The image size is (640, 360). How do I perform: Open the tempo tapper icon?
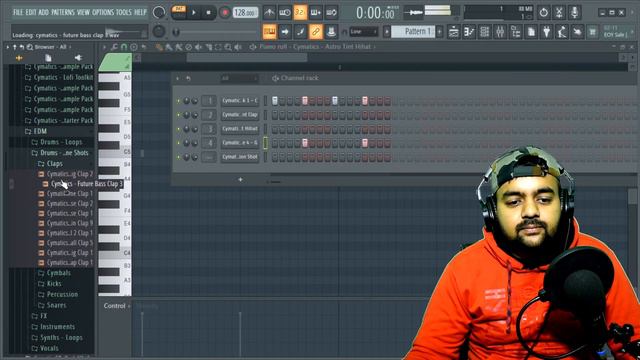[562, 31]
